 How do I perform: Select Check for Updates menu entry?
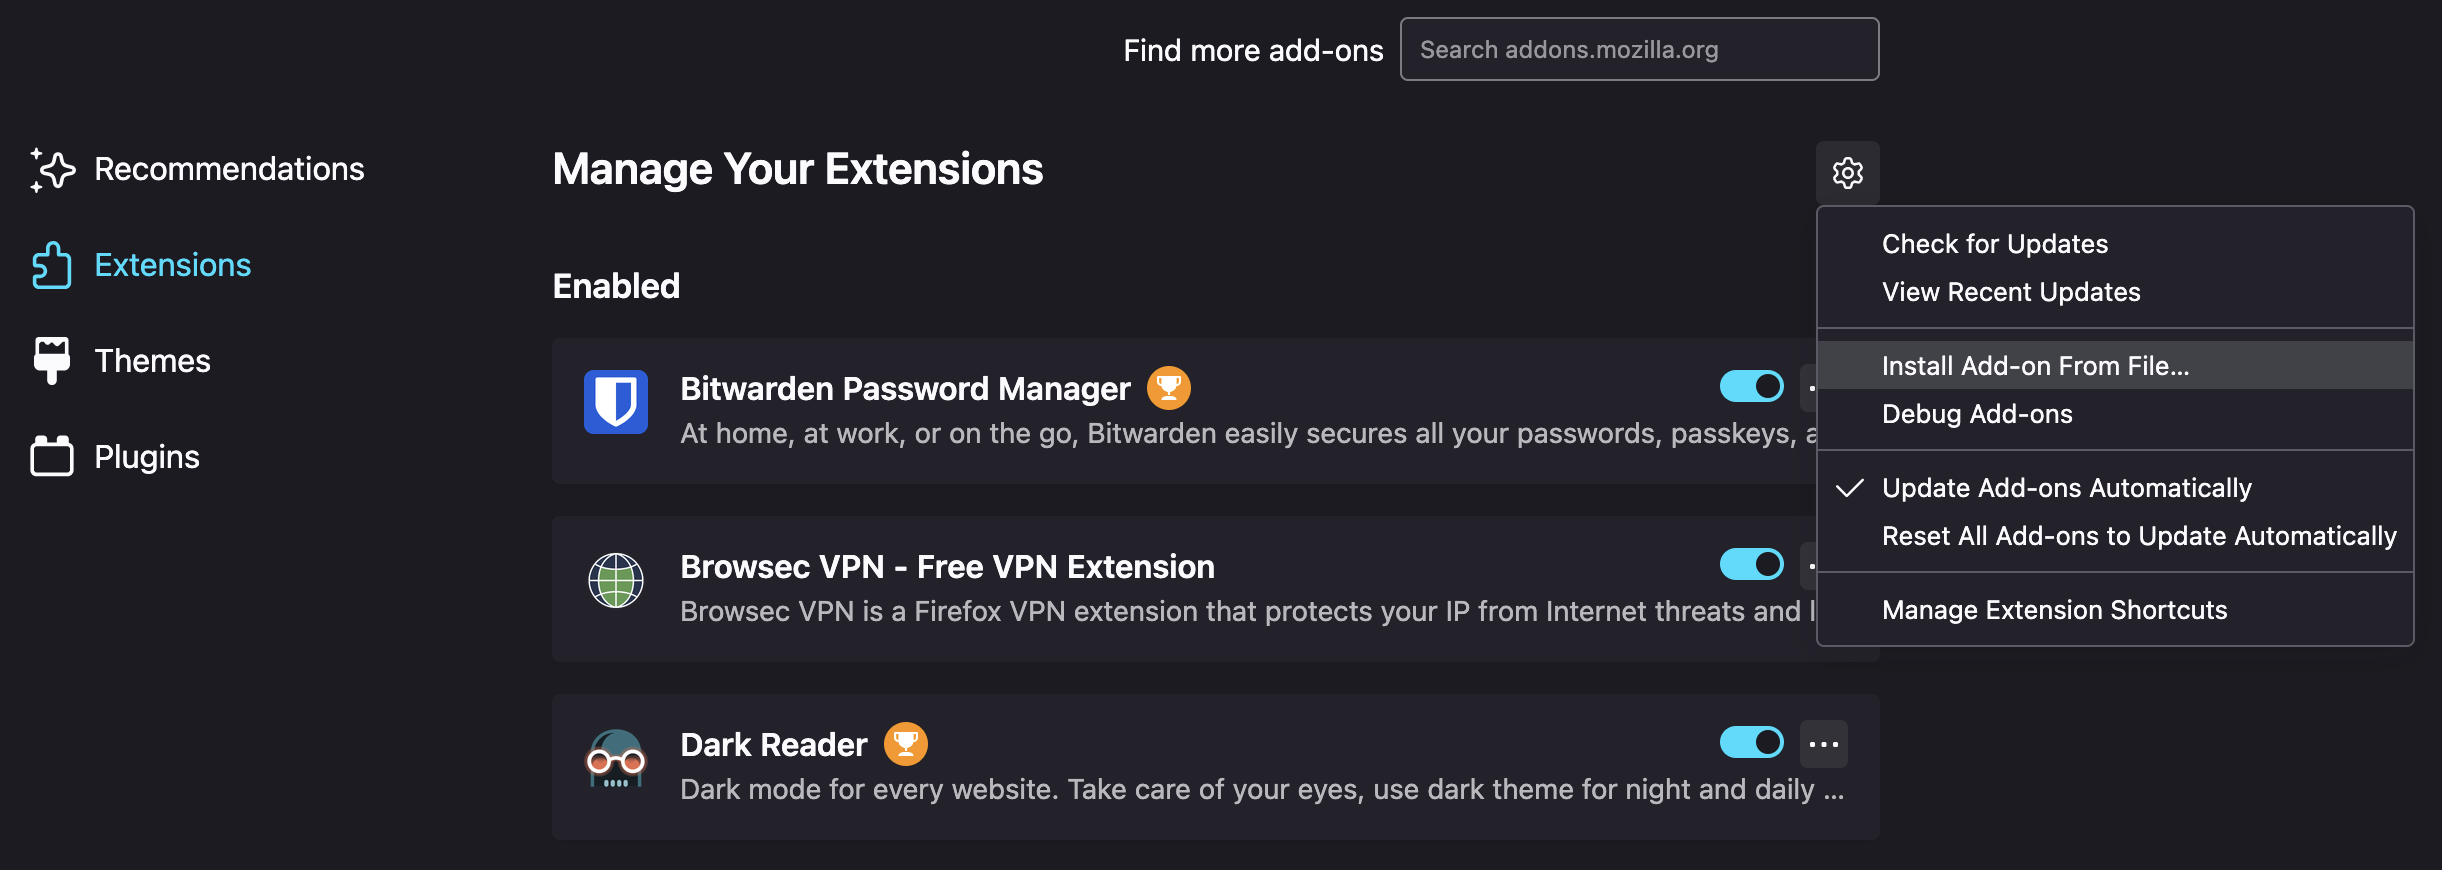[x=1994, y=244]
